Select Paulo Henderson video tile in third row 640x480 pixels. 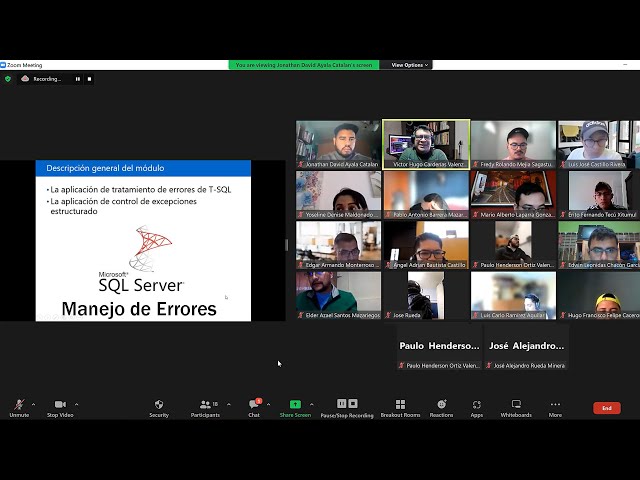[x=513, y=245]
